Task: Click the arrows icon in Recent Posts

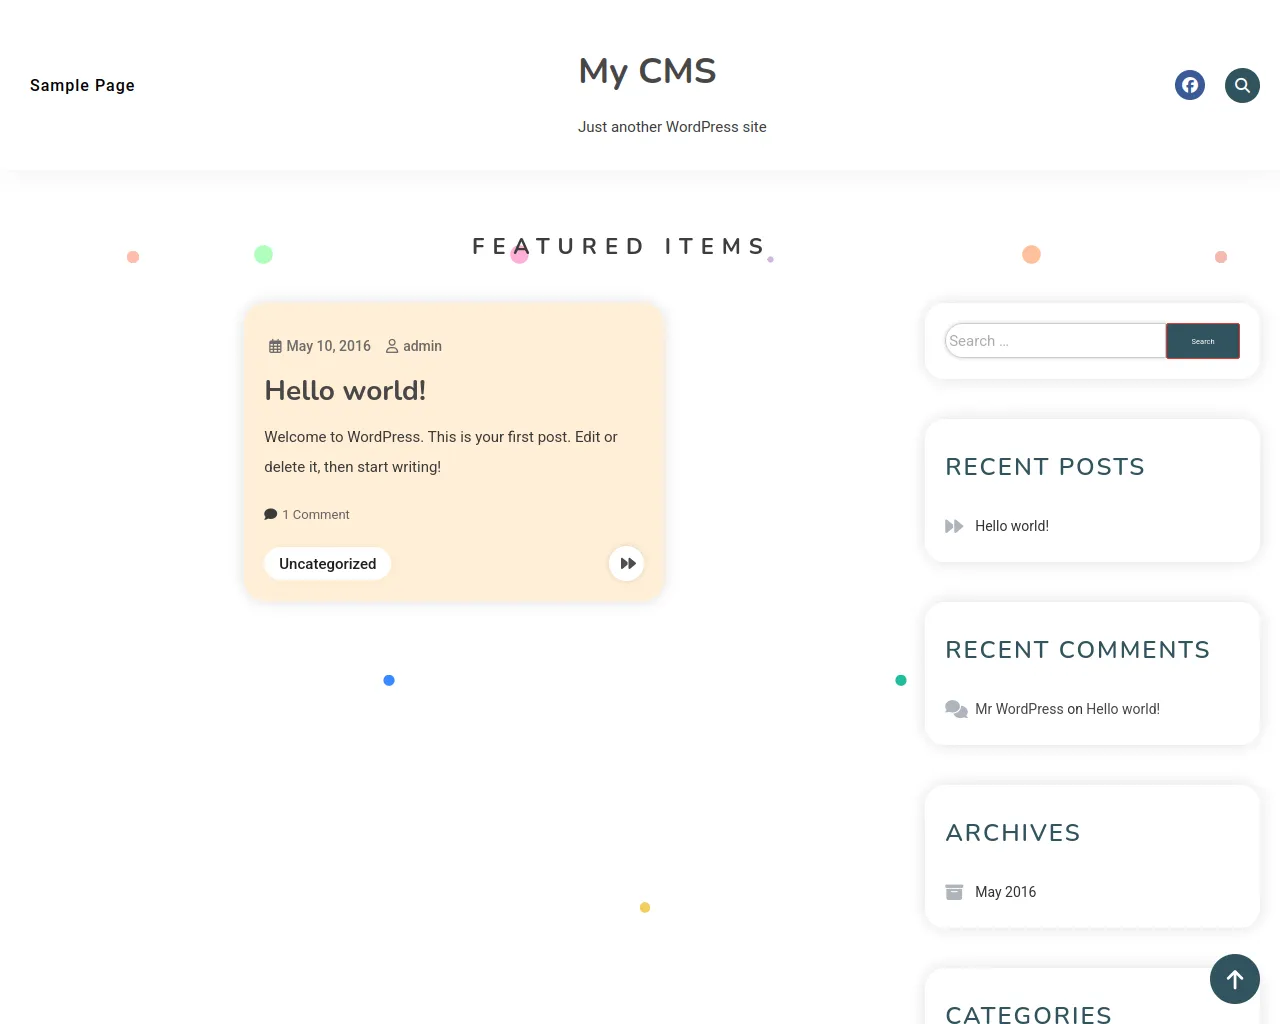Action: pos(954,526)
